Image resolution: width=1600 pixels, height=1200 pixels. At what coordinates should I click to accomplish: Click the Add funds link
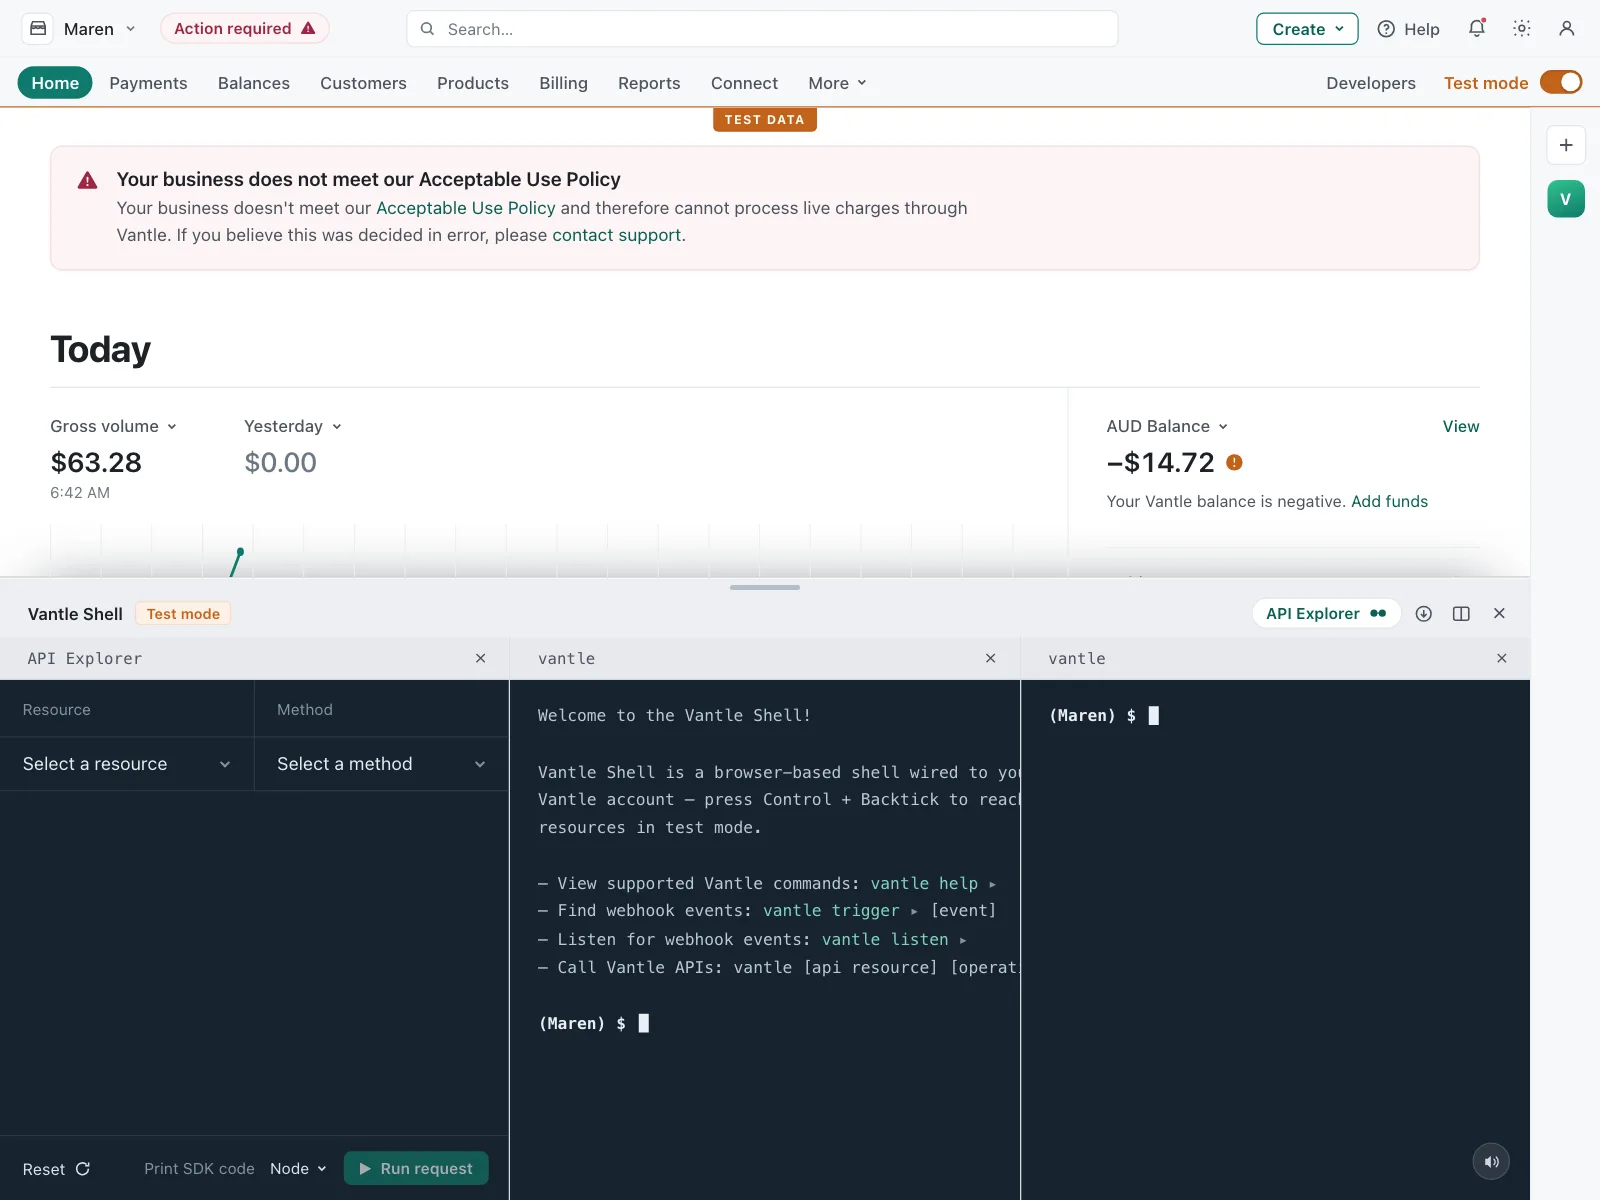(1389, 501)
